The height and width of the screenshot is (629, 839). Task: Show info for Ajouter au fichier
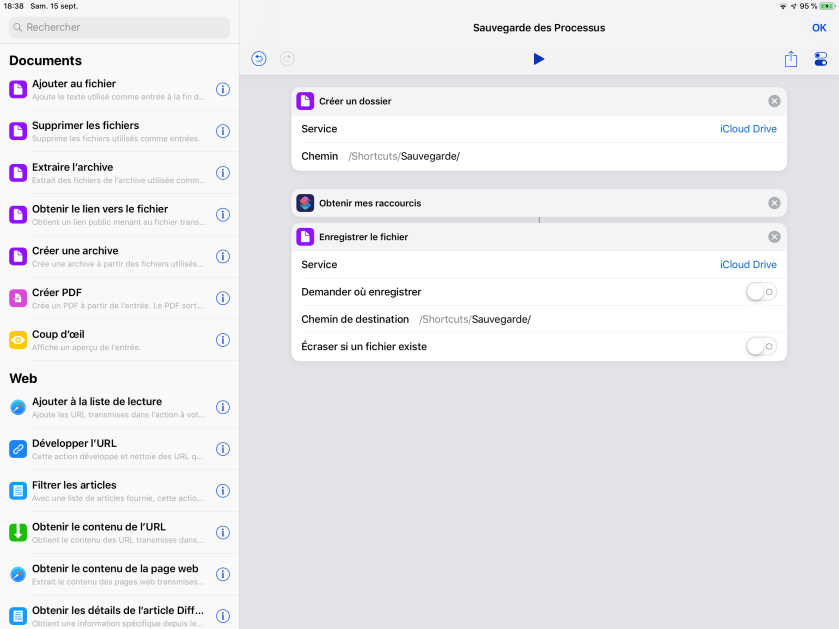[223, 90]
